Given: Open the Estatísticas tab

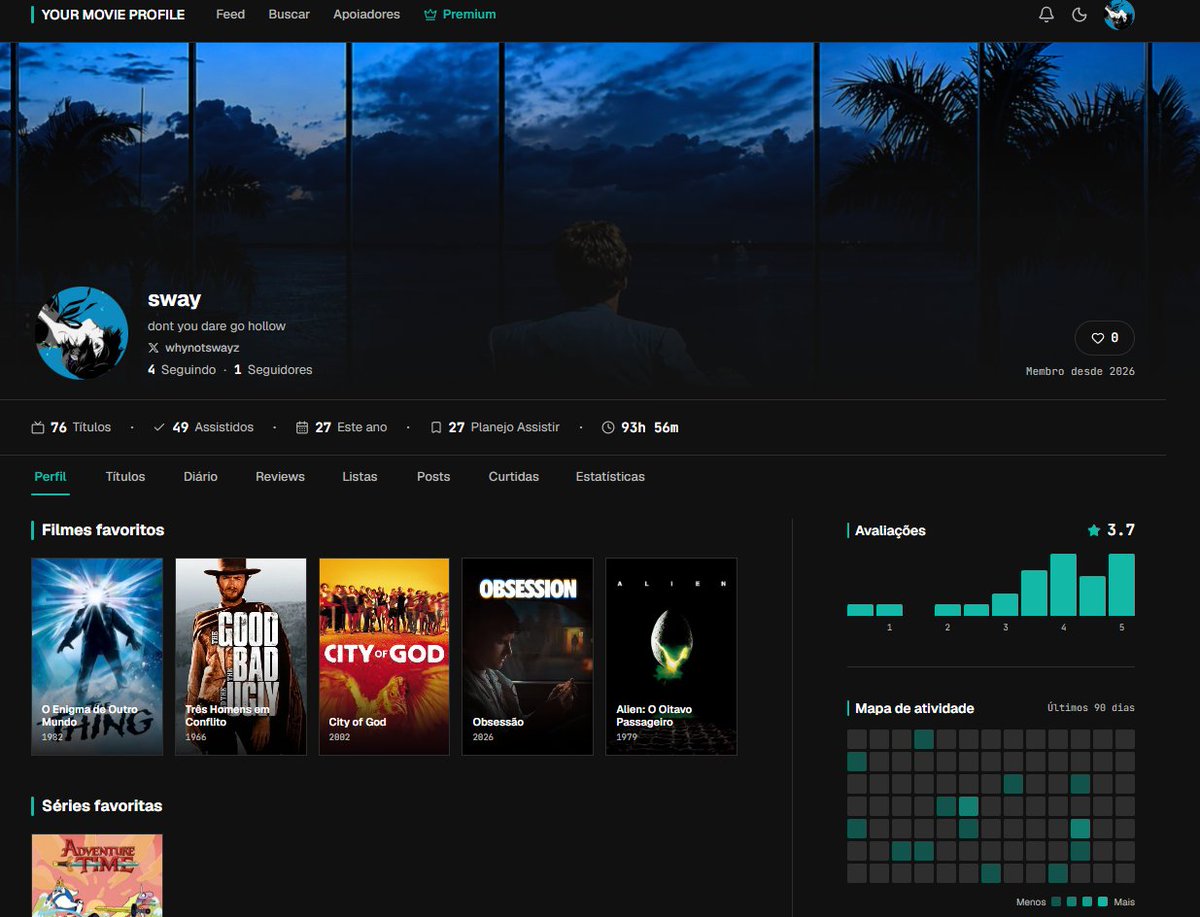Looking at the screenshot, I should pos(610,477).
